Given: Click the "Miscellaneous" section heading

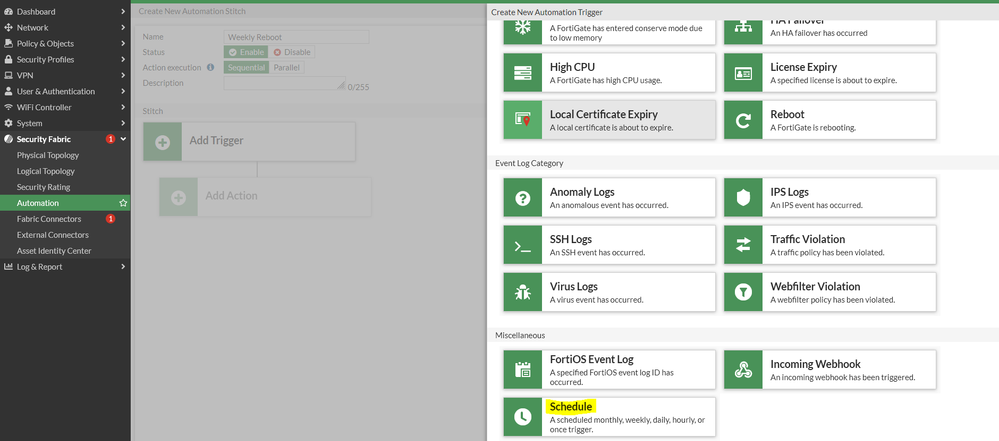Looking at the screenshot, I should click(x=520, y=335).
